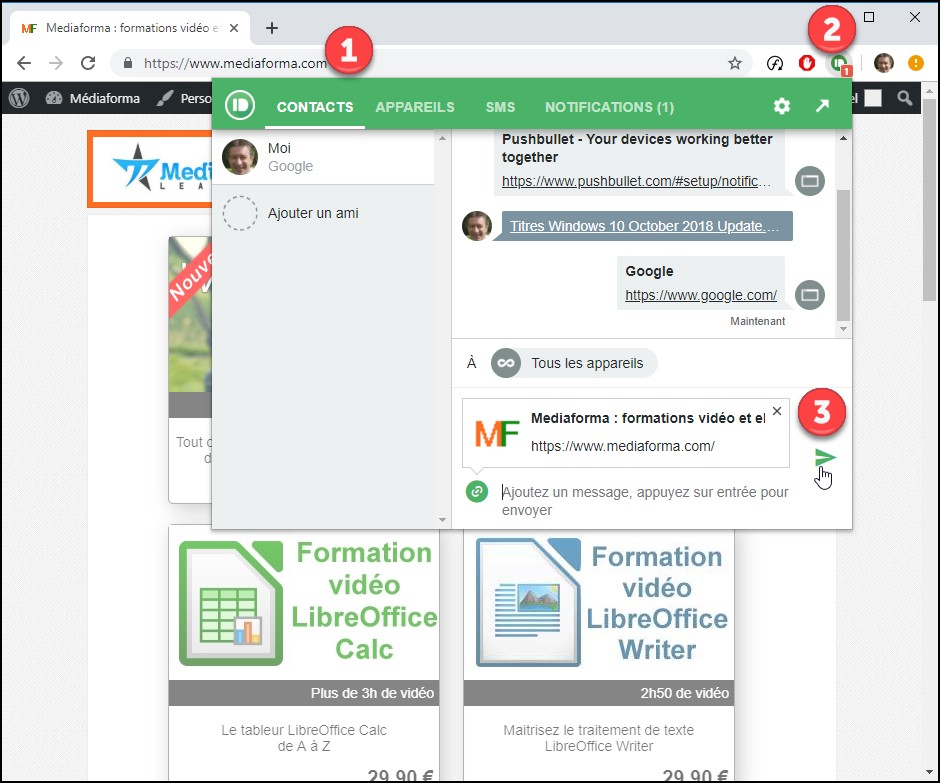This screenshot has width=940, height=783.
Task: Open the Chrome profile avatar
Action: 884,63
